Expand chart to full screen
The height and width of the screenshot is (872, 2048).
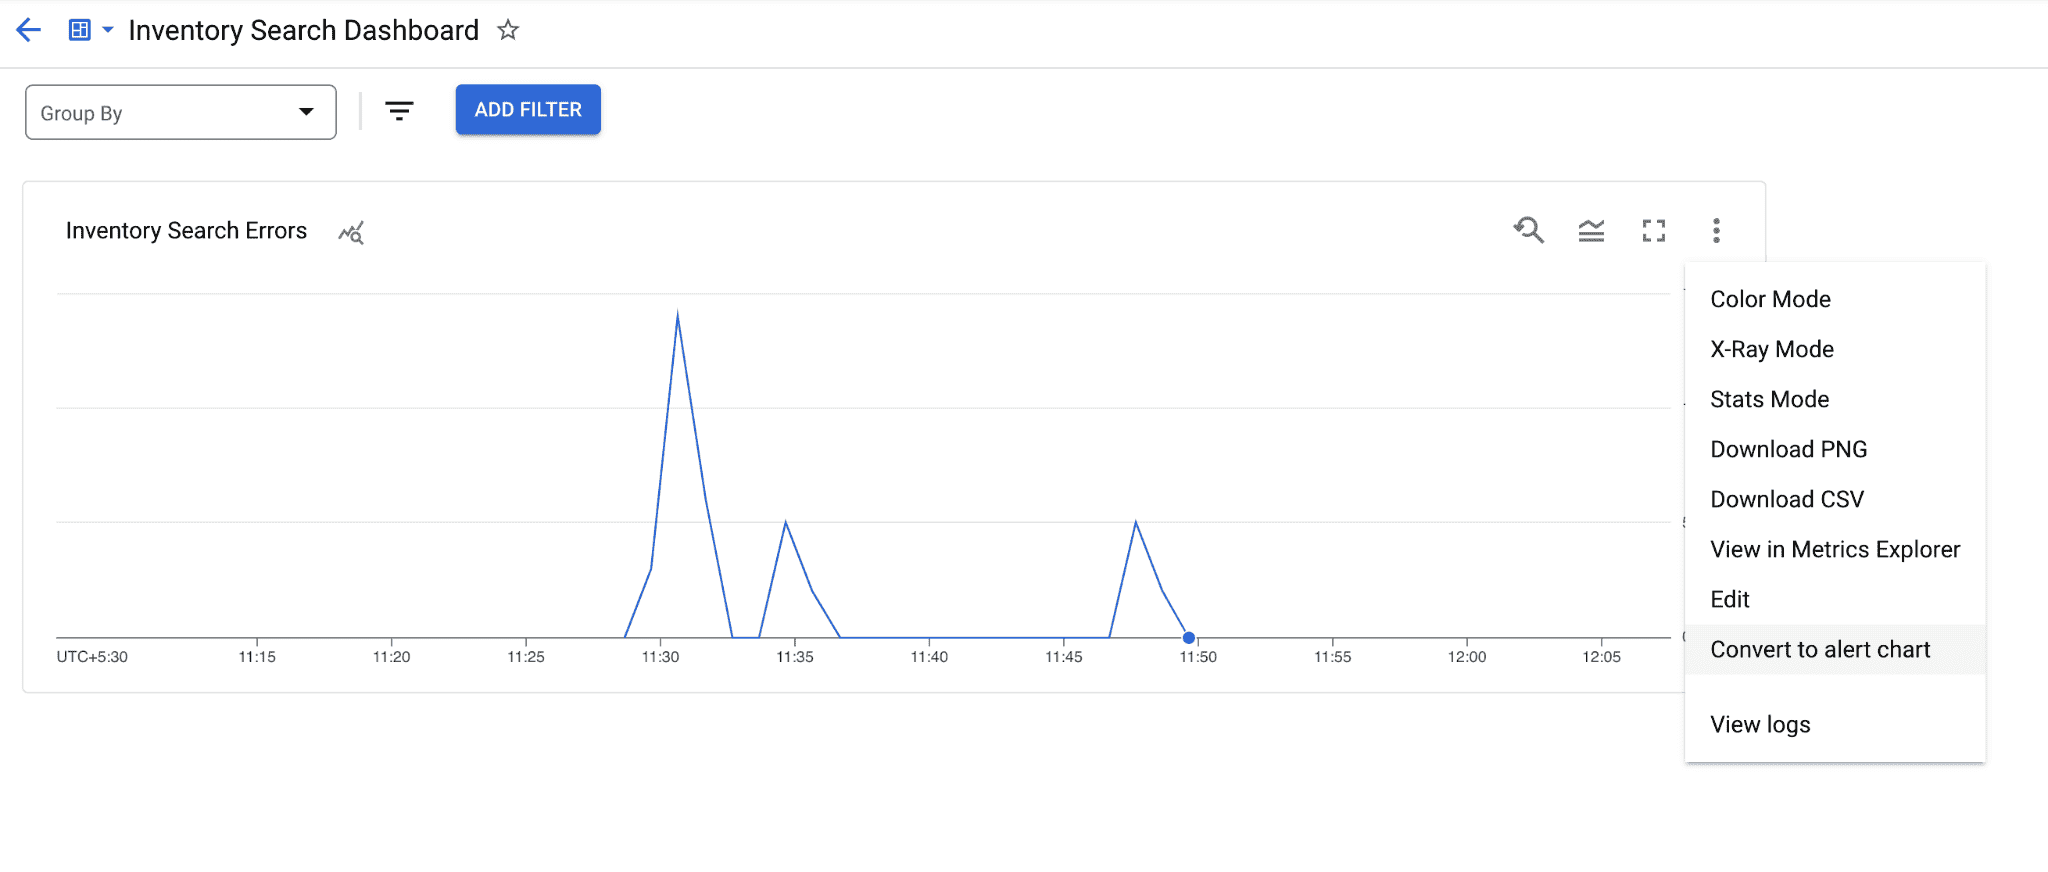coord(1654,231)
